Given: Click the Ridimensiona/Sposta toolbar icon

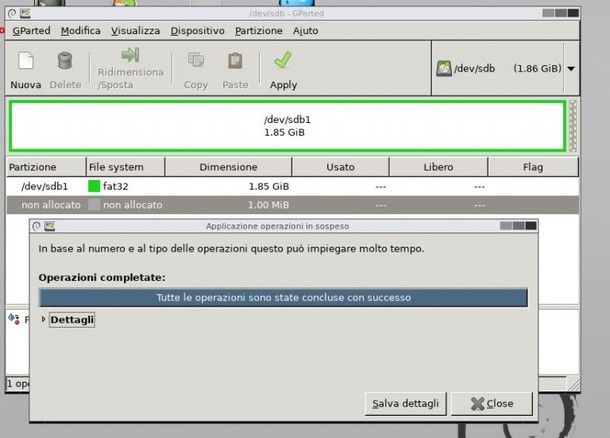Looking at the screenshot, I should coord(130,55).
